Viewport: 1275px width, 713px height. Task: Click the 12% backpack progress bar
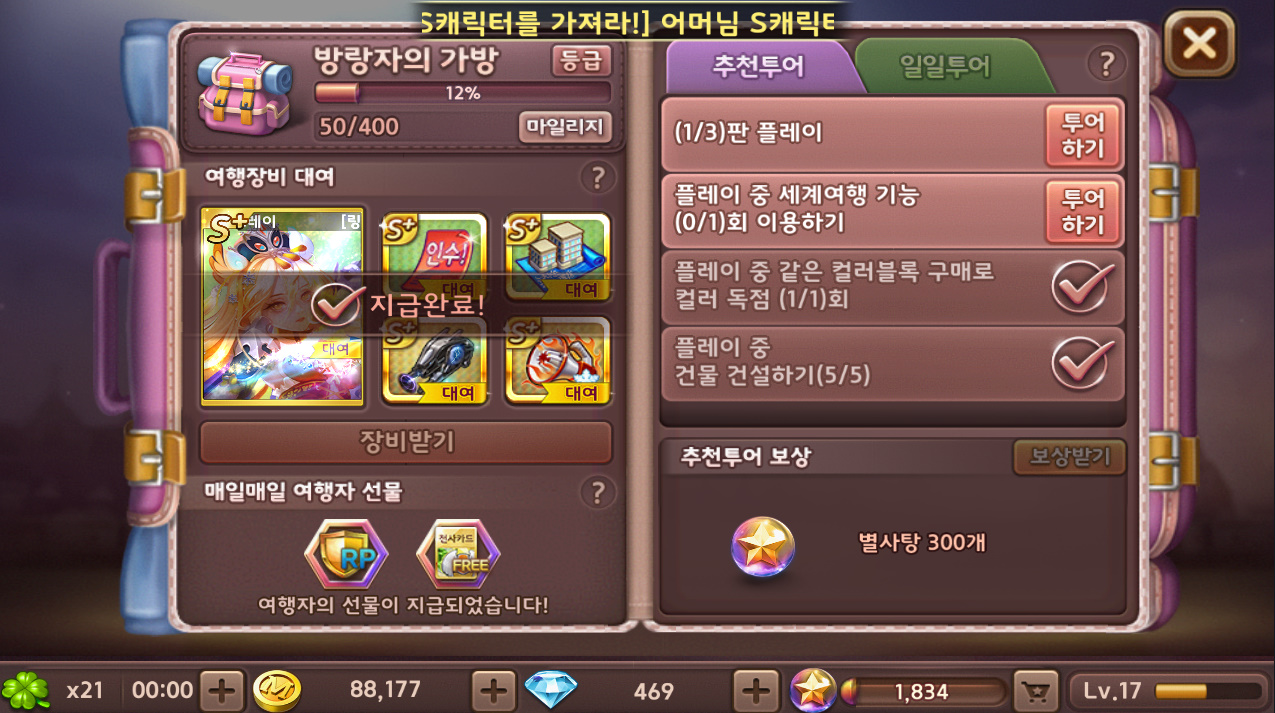click(x=463, y=93)
